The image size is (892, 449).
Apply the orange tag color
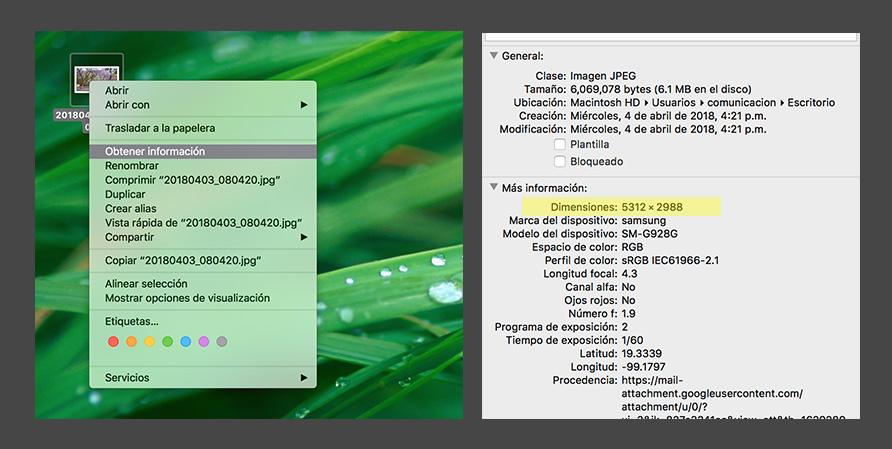(x=131, y=341)
